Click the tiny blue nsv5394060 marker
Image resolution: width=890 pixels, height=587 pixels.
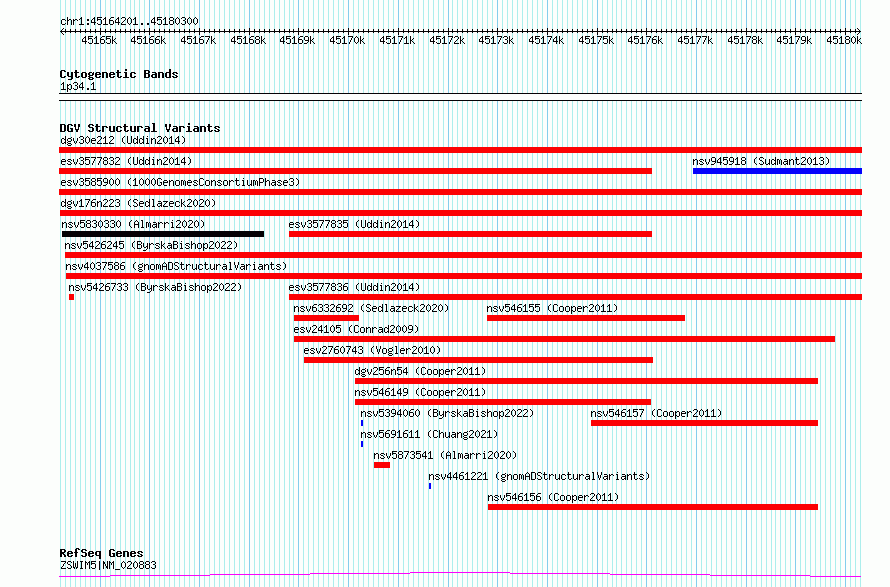[362, 423]
